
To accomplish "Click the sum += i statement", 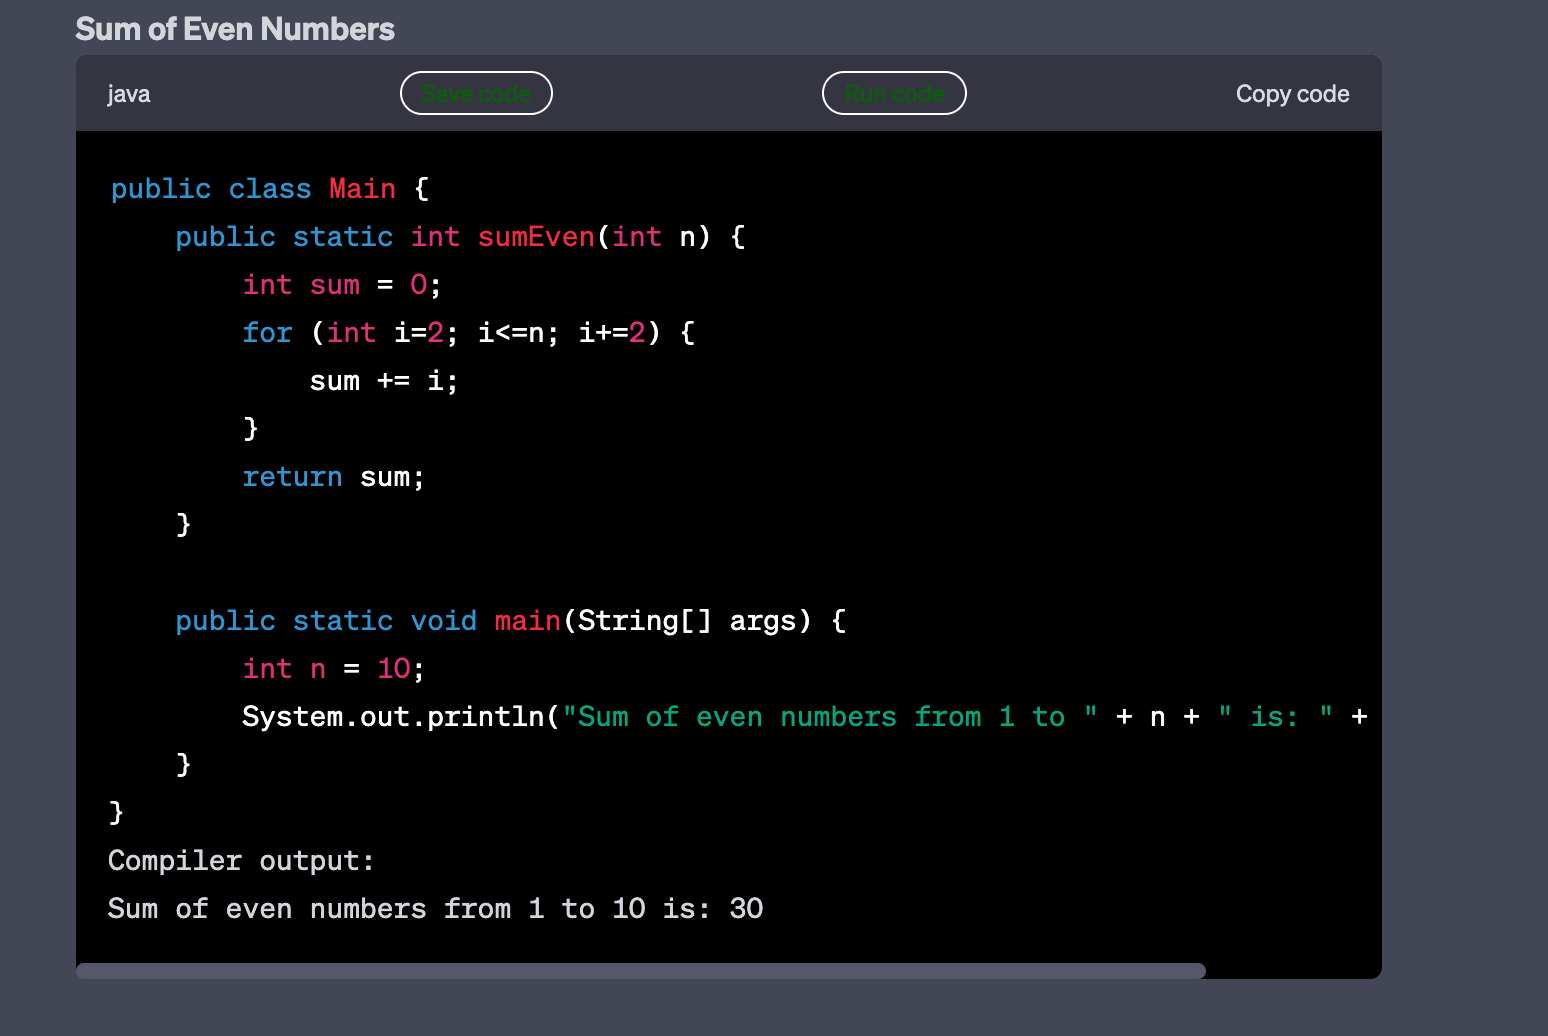I will pos(383,380).
